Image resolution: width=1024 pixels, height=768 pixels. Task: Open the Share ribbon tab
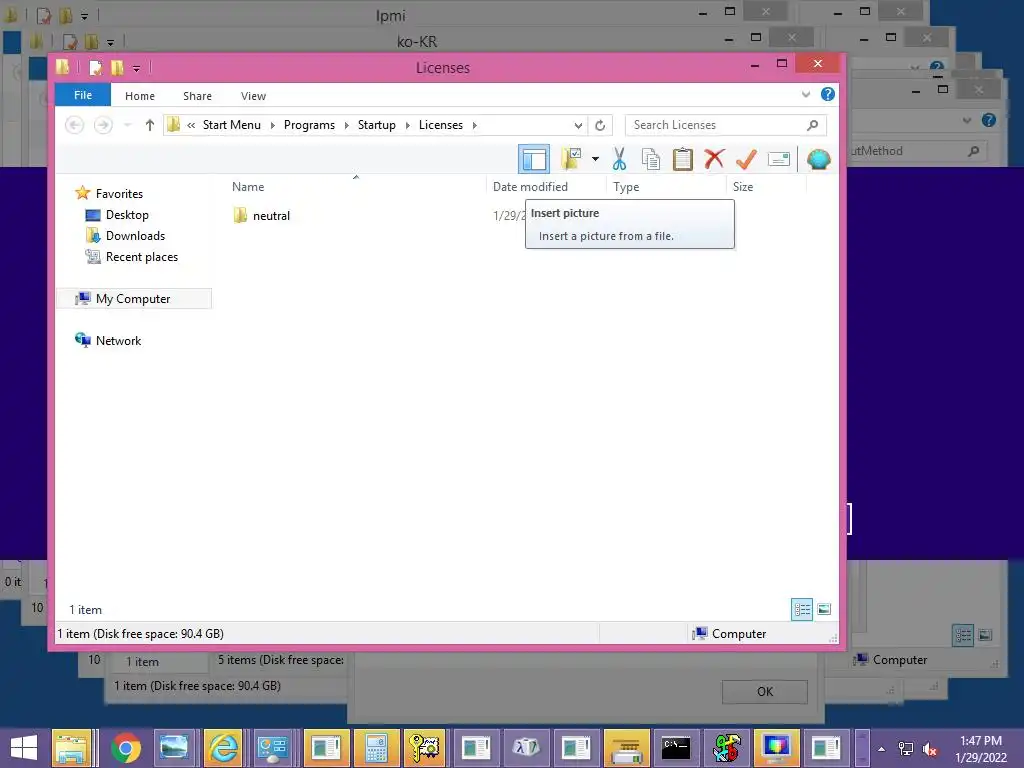click(x=197, y=96)
